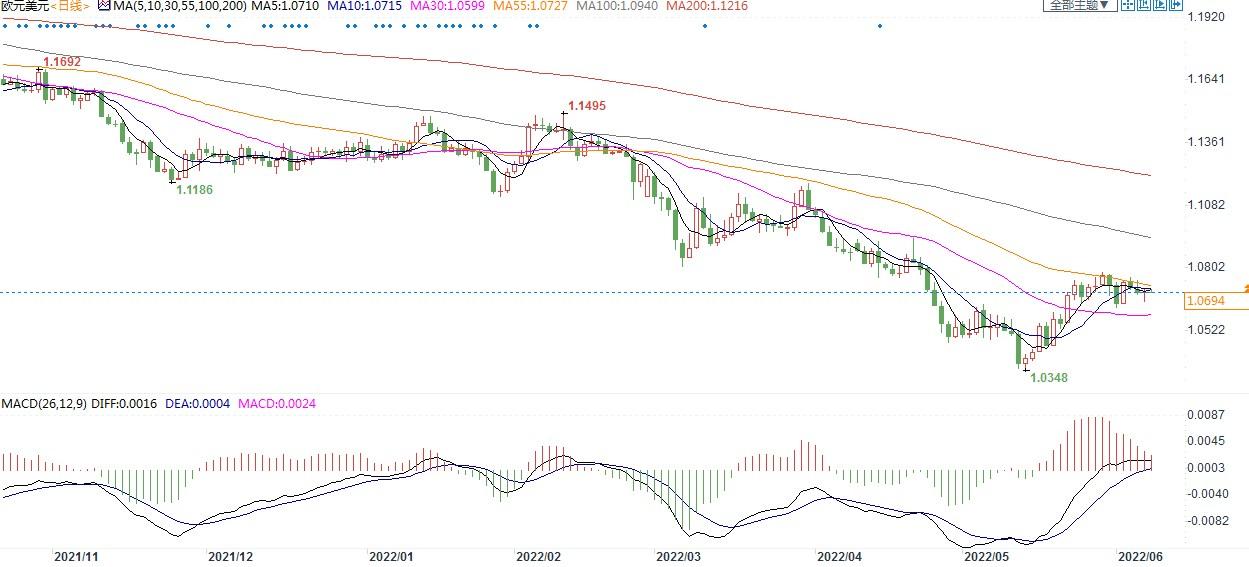Click the 1.1186 low price marker
Viewport: 1249px width, 567px height.
coord(194,189)
